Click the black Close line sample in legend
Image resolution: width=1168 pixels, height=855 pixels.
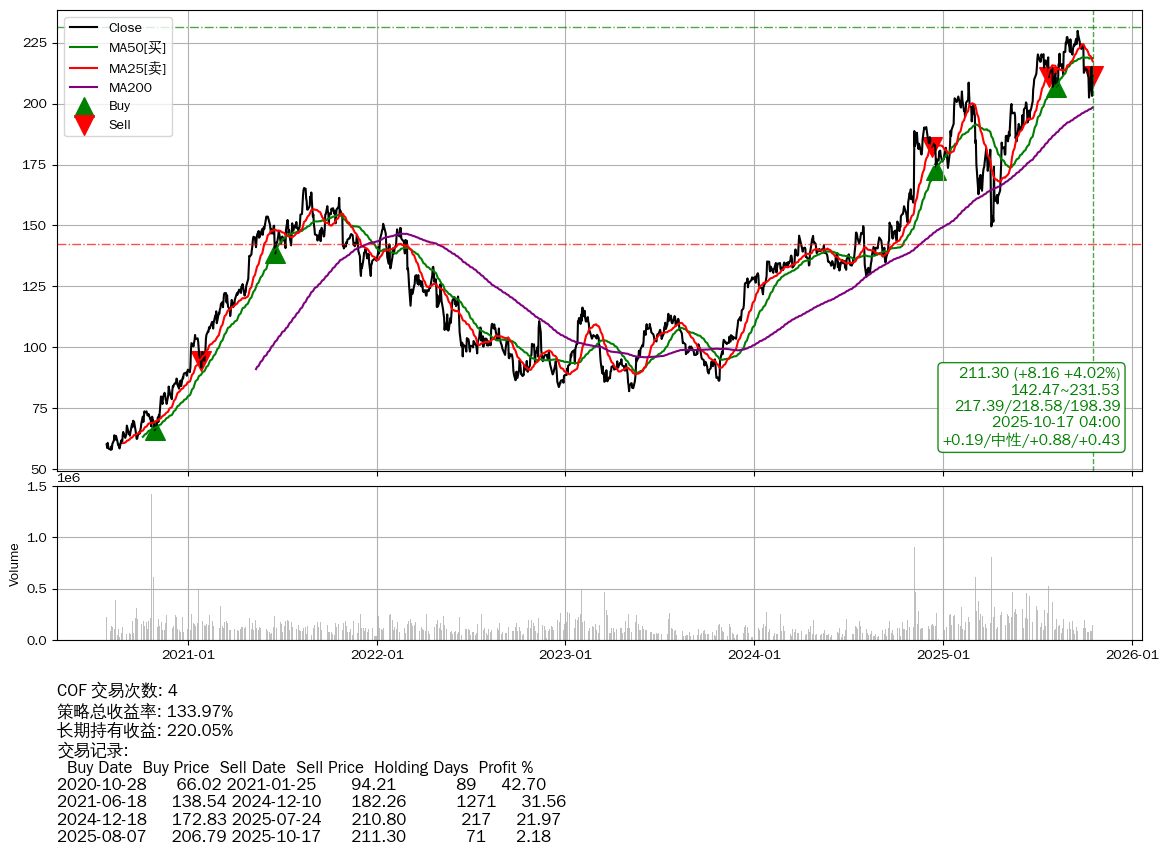tap(85, 28)
